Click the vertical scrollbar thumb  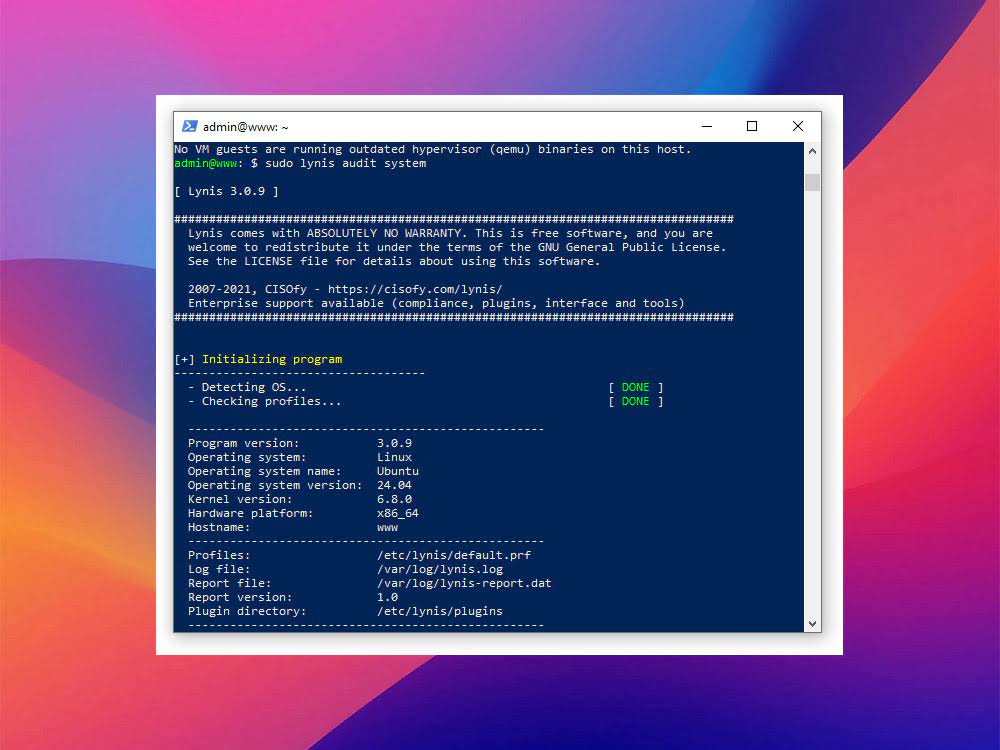point(812,182)
